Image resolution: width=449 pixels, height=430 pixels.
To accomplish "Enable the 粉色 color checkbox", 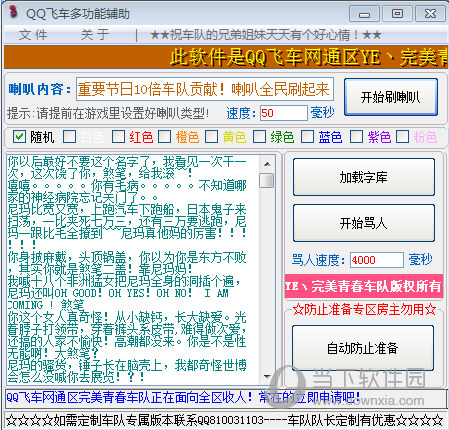I will pyautogui.click(x=402, y=137).
